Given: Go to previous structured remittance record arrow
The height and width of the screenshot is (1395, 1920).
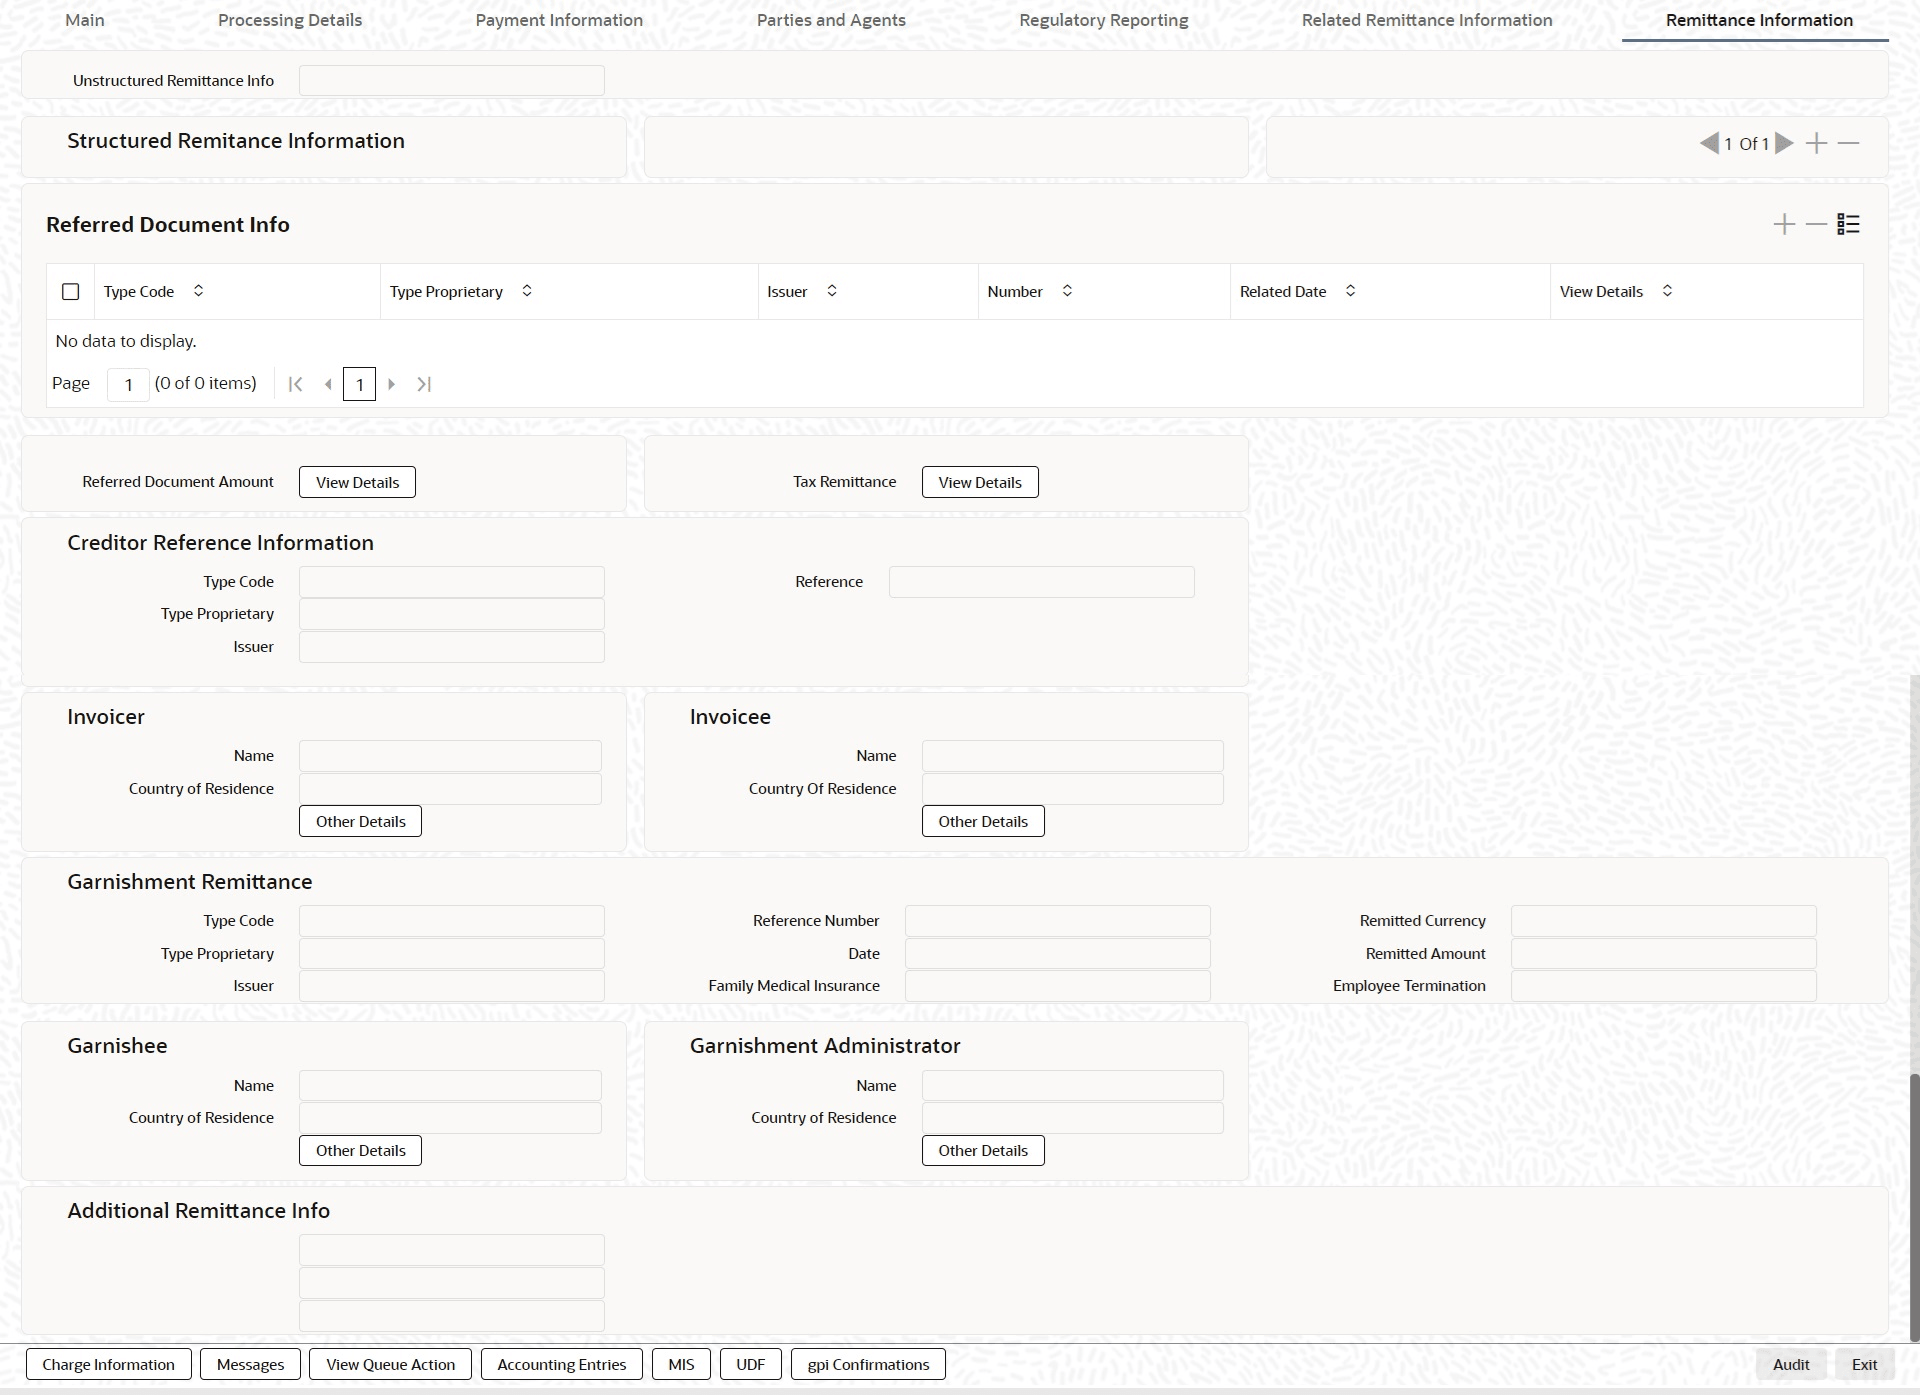Looking at the screenshot, I should (x=1709, y=143).
